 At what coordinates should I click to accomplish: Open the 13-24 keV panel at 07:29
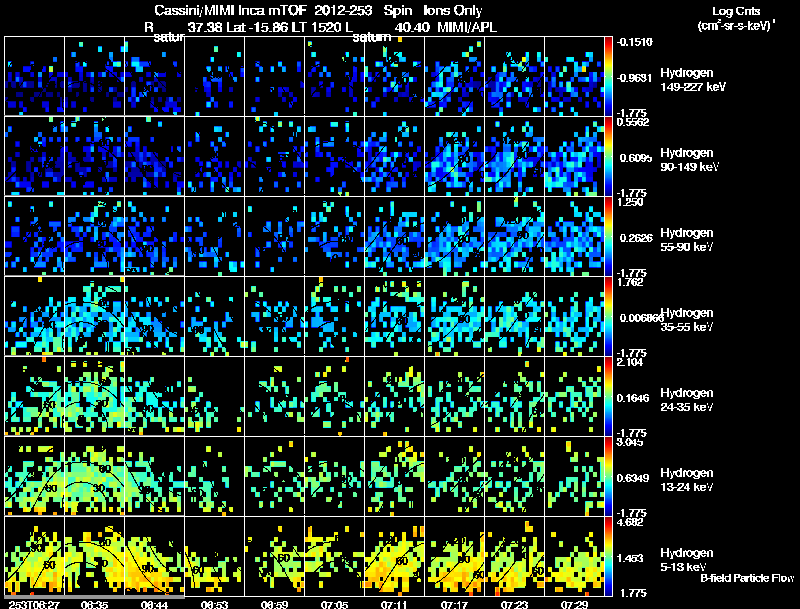[574, 476]
